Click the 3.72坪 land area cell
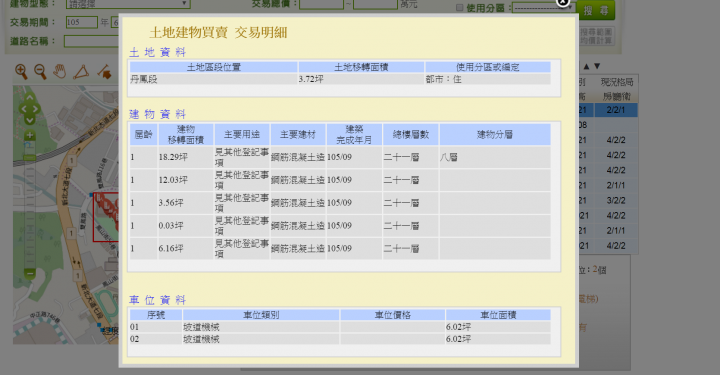The image size is (720, 375). tap(361, 79)
